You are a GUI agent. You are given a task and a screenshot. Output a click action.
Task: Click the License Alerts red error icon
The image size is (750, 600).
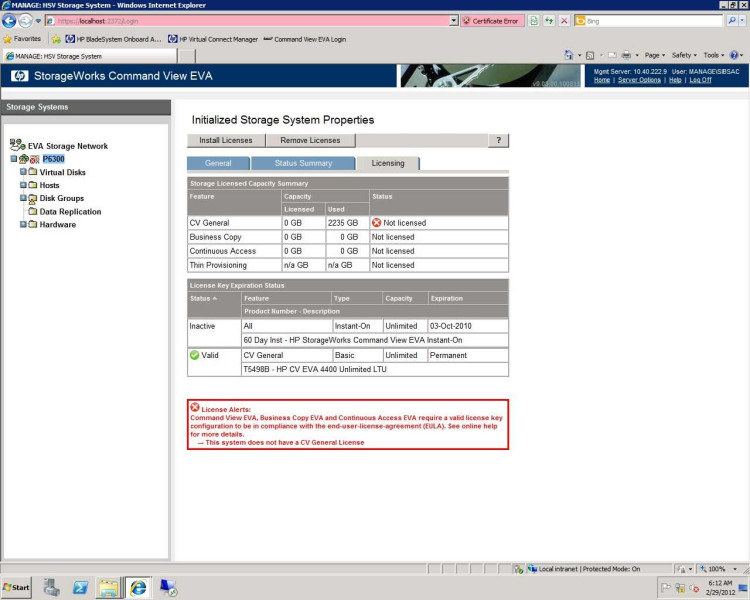(195, 407)
